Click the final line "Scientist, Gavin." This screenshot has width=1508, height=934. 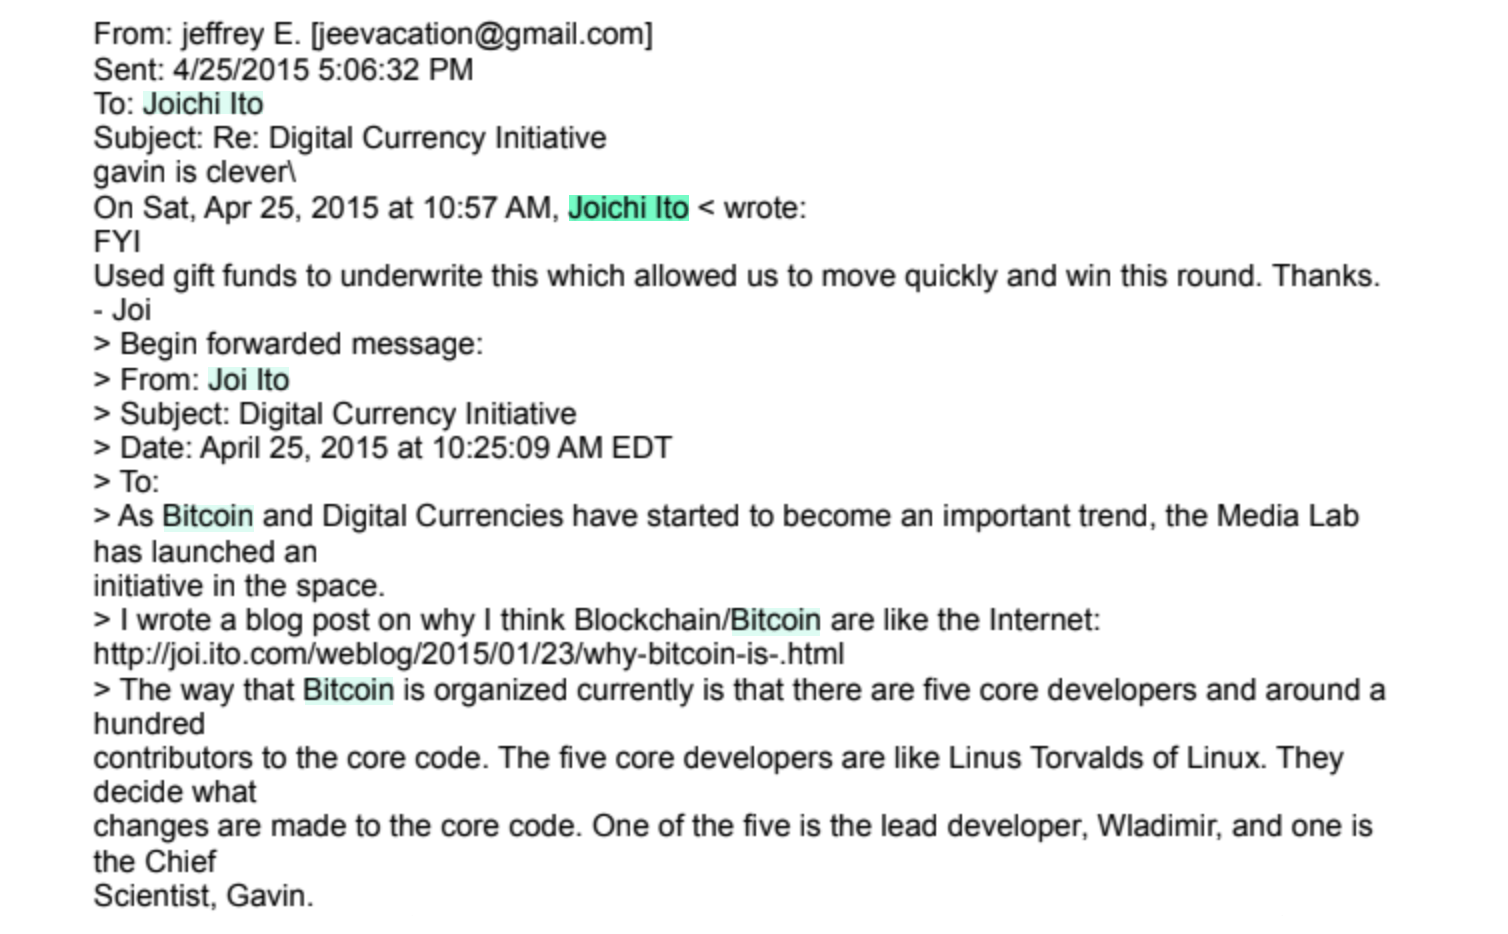(x=203, y=896)
